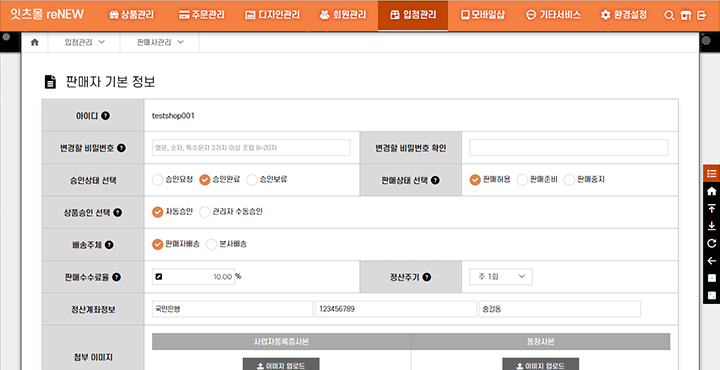The width and height of the screenshot is (720, 370).
Task: Open the 정산주기 주 1회 dropdown
Action: click(x=501, y=277)
